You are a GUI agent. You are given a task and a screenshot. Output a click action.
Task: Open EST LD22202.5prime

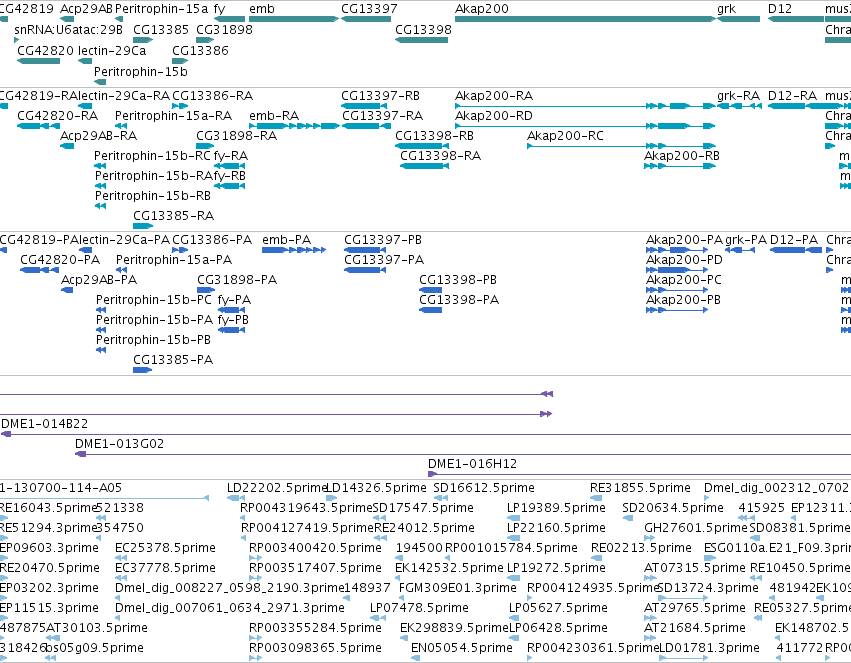[277, 488]
